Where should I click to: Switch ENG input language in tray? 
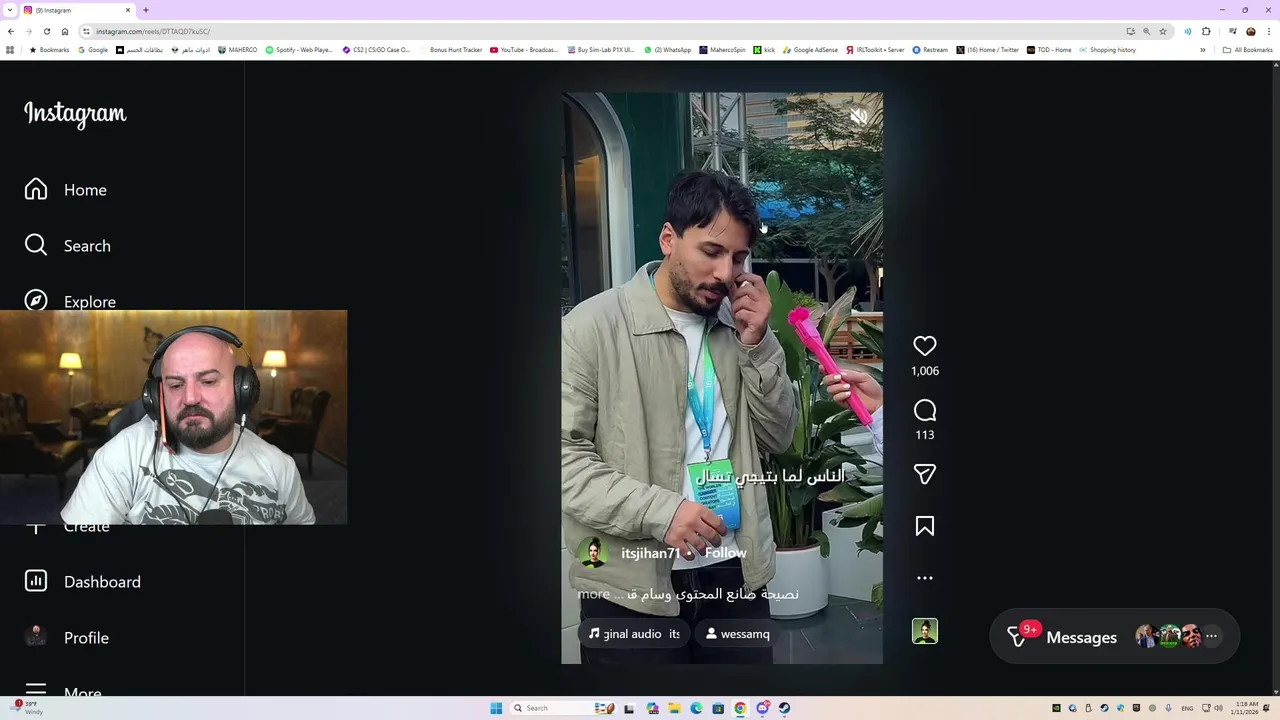[x=1187, y=708]
